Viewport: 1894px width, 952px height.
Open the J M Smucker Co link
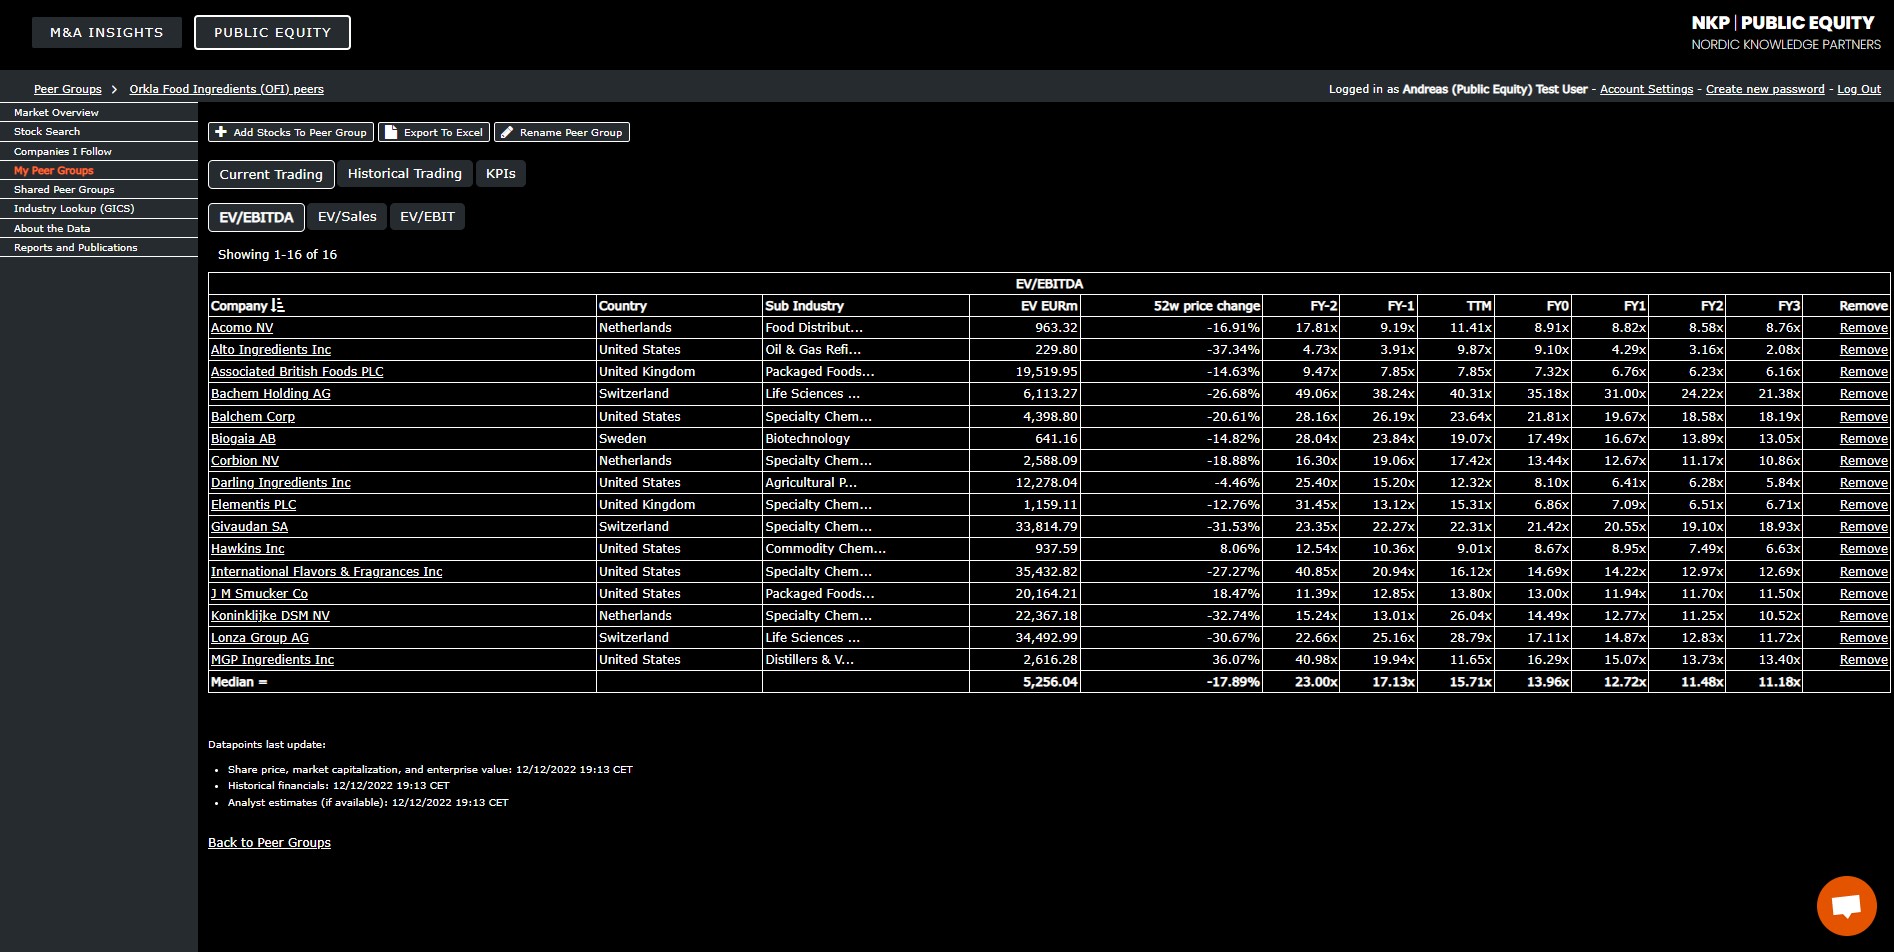coord(259,594)
